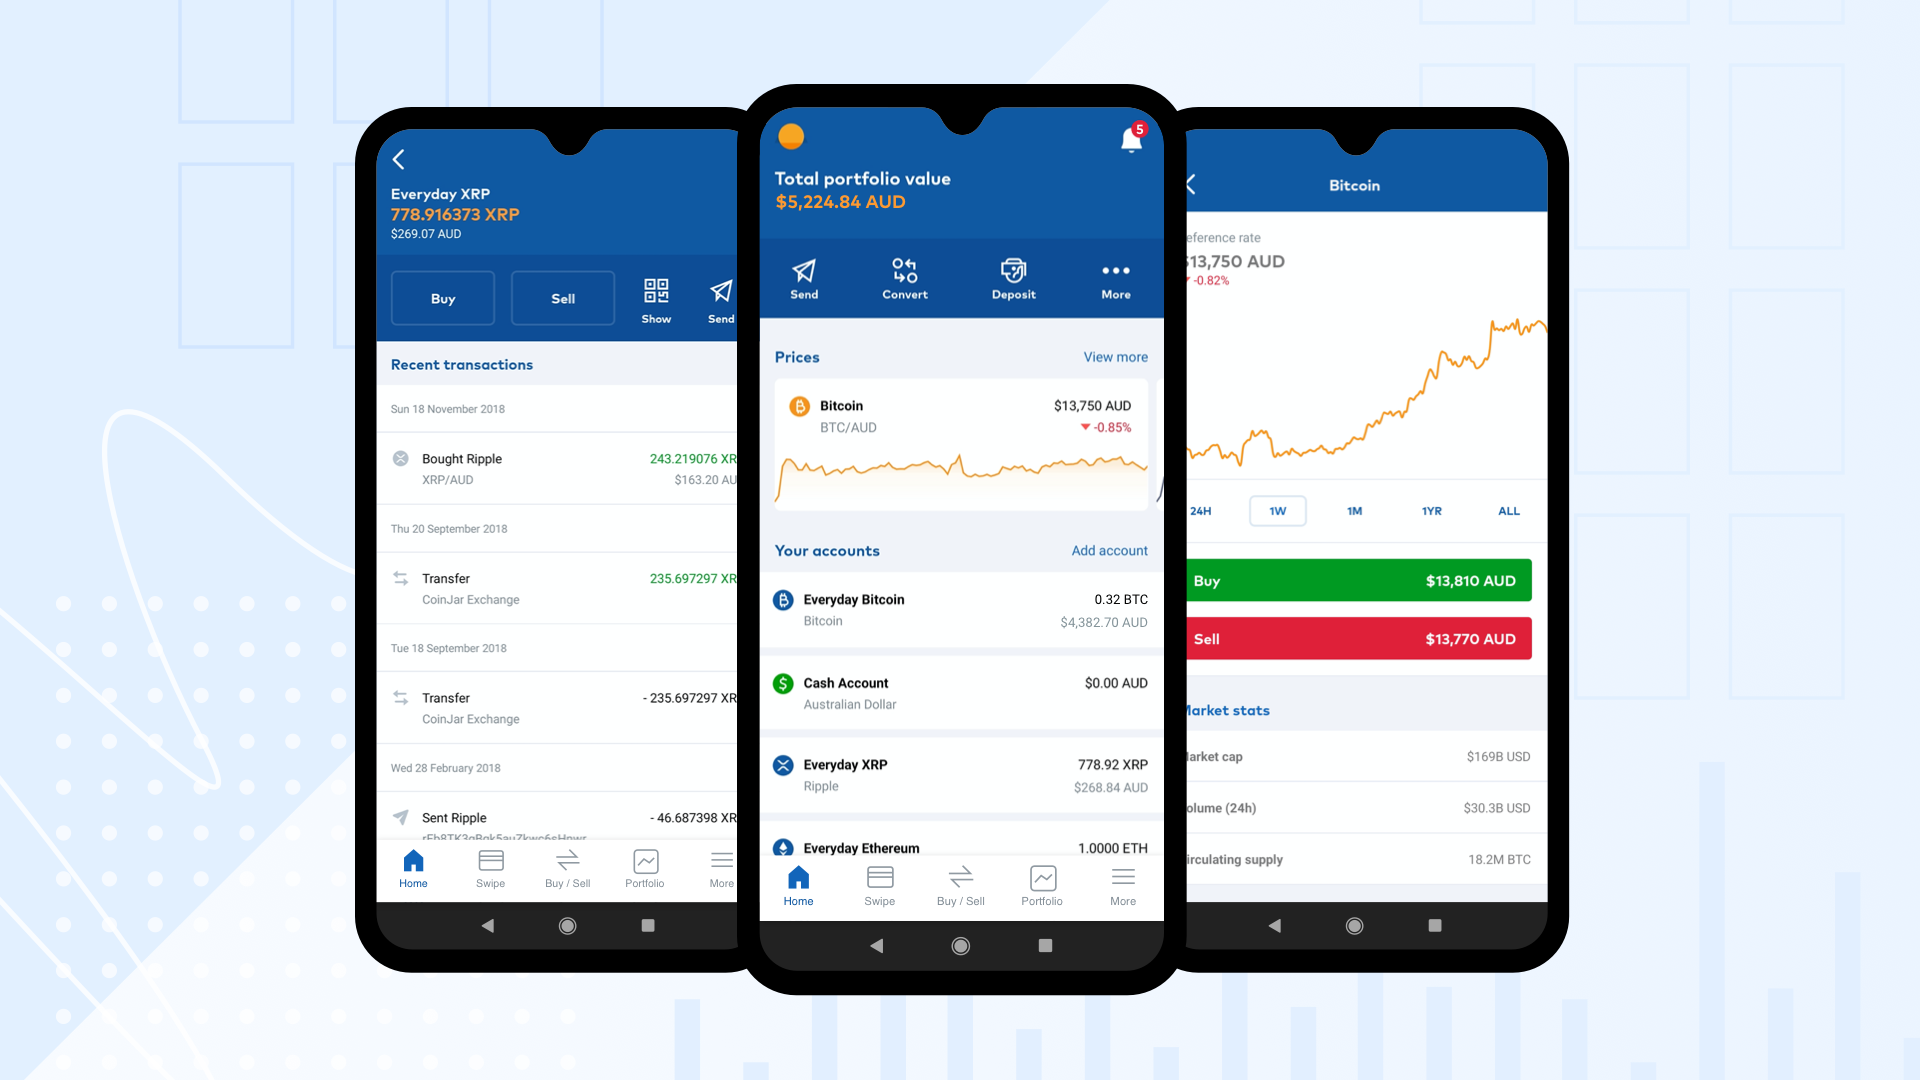Click View more under Prices section

coord(1114,357)
